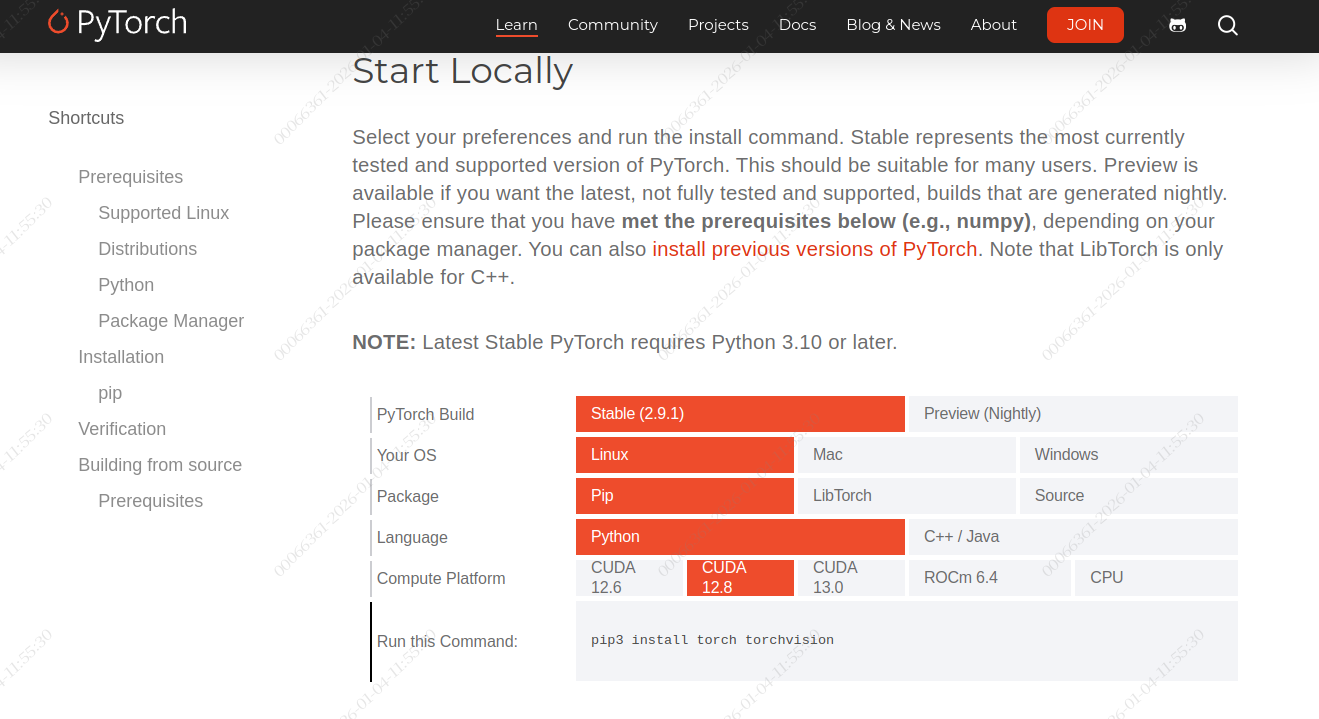The image size is (1319, 719).
Task: Click the JOIN button
Action: 1085,25
